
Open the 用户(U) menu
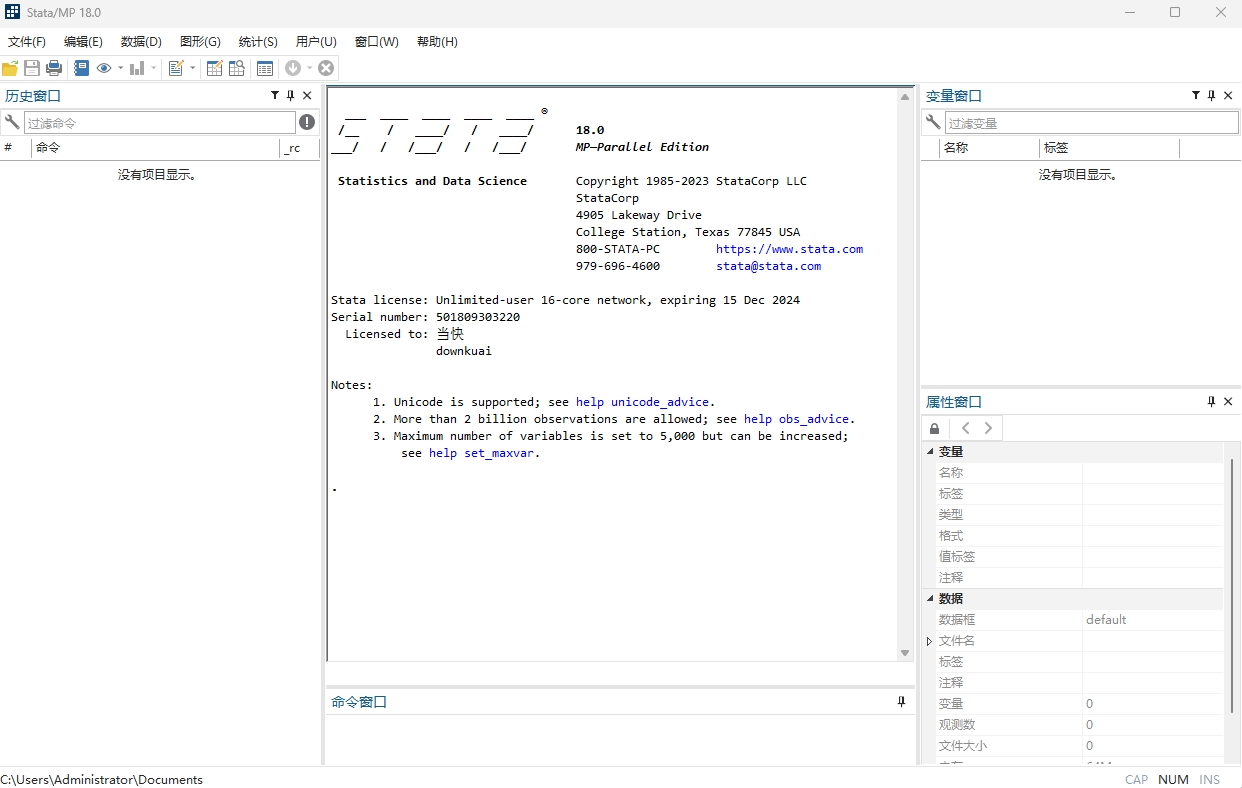point(316,42)
